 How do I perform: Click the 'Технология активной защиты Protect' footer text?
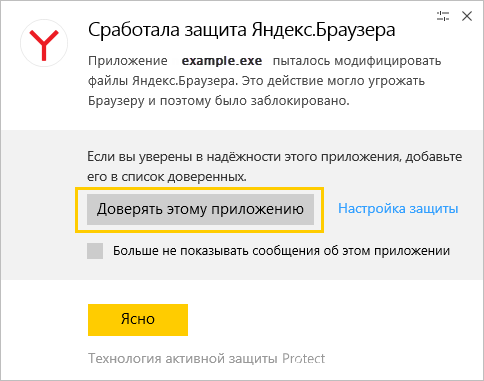tap(206, 359)
